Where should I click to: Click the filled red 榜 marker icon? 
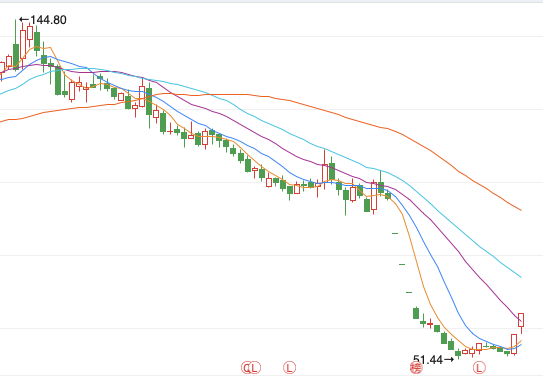pyautogui.click(x=416, y=368)
